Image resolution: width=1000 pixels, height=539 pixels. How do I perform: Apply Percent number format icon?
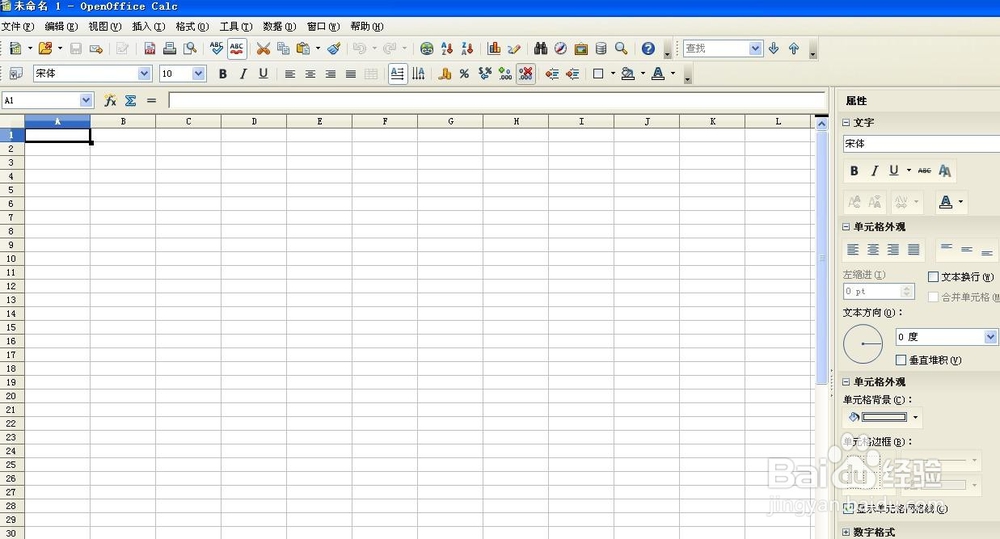tap(464, 74)
